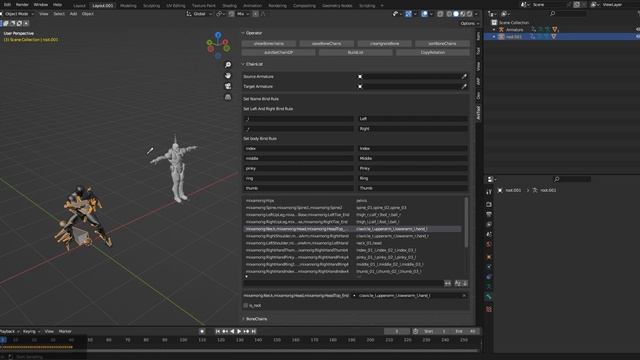Screen dimensions: 640x360
Task: Open the Object properties tab icon
Action: pyautogui.click(x=489, y=257)
